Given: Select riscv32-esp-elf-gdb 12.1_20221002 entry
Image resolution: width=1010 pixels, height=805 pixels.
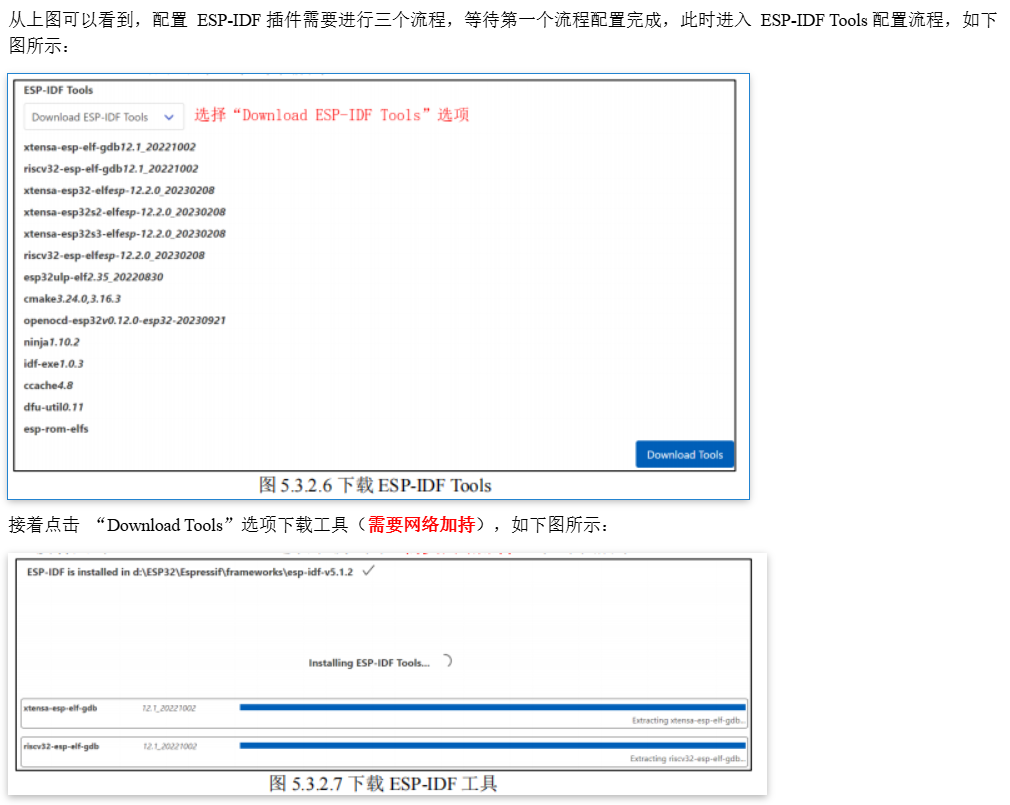Looking at the screenshot, I should coord(111,169).
